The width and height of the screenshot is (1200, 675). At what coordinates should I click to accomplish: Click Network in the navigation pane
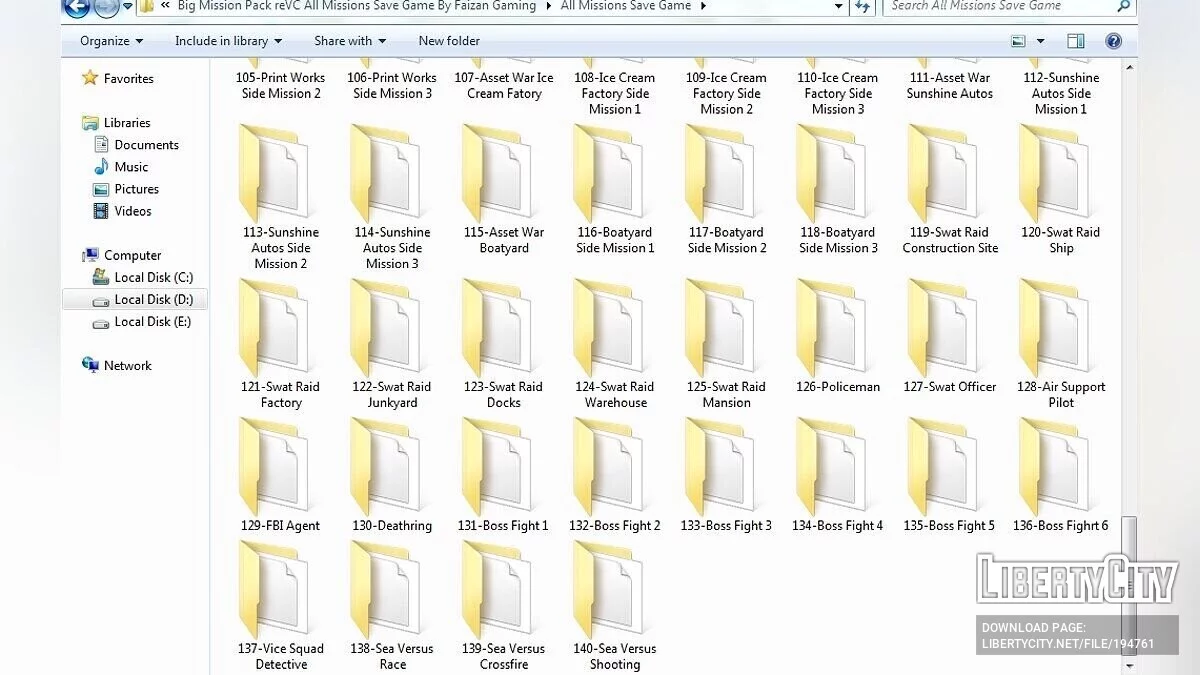[x=127, y=366]
